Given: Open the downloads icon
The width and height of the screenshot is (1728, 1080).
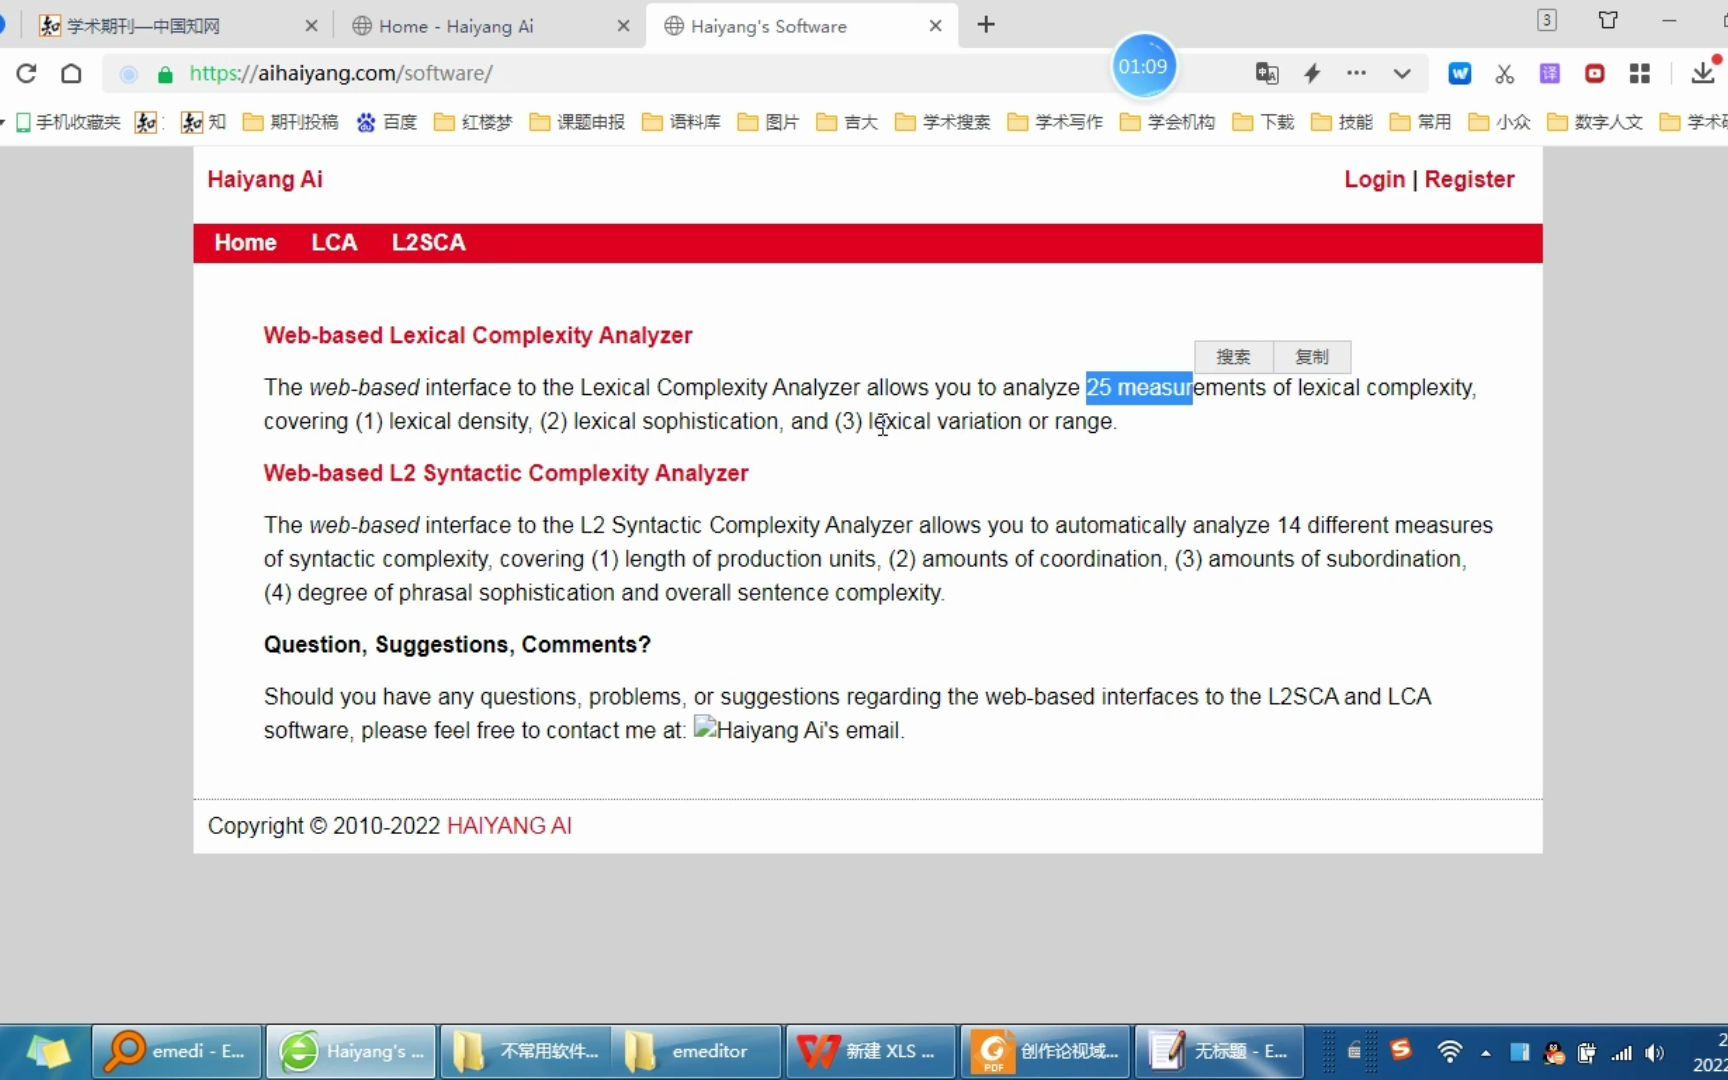Looking at the screenshot, I should click(x=1702, y=72).
